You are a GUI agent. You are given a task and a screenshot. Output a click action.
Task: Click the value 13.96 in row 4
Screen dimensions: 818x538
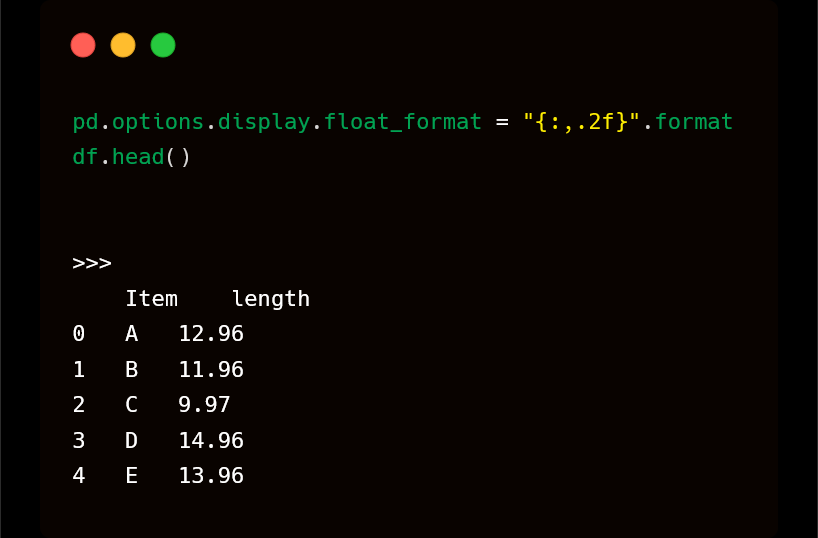[x=211, y=476]
